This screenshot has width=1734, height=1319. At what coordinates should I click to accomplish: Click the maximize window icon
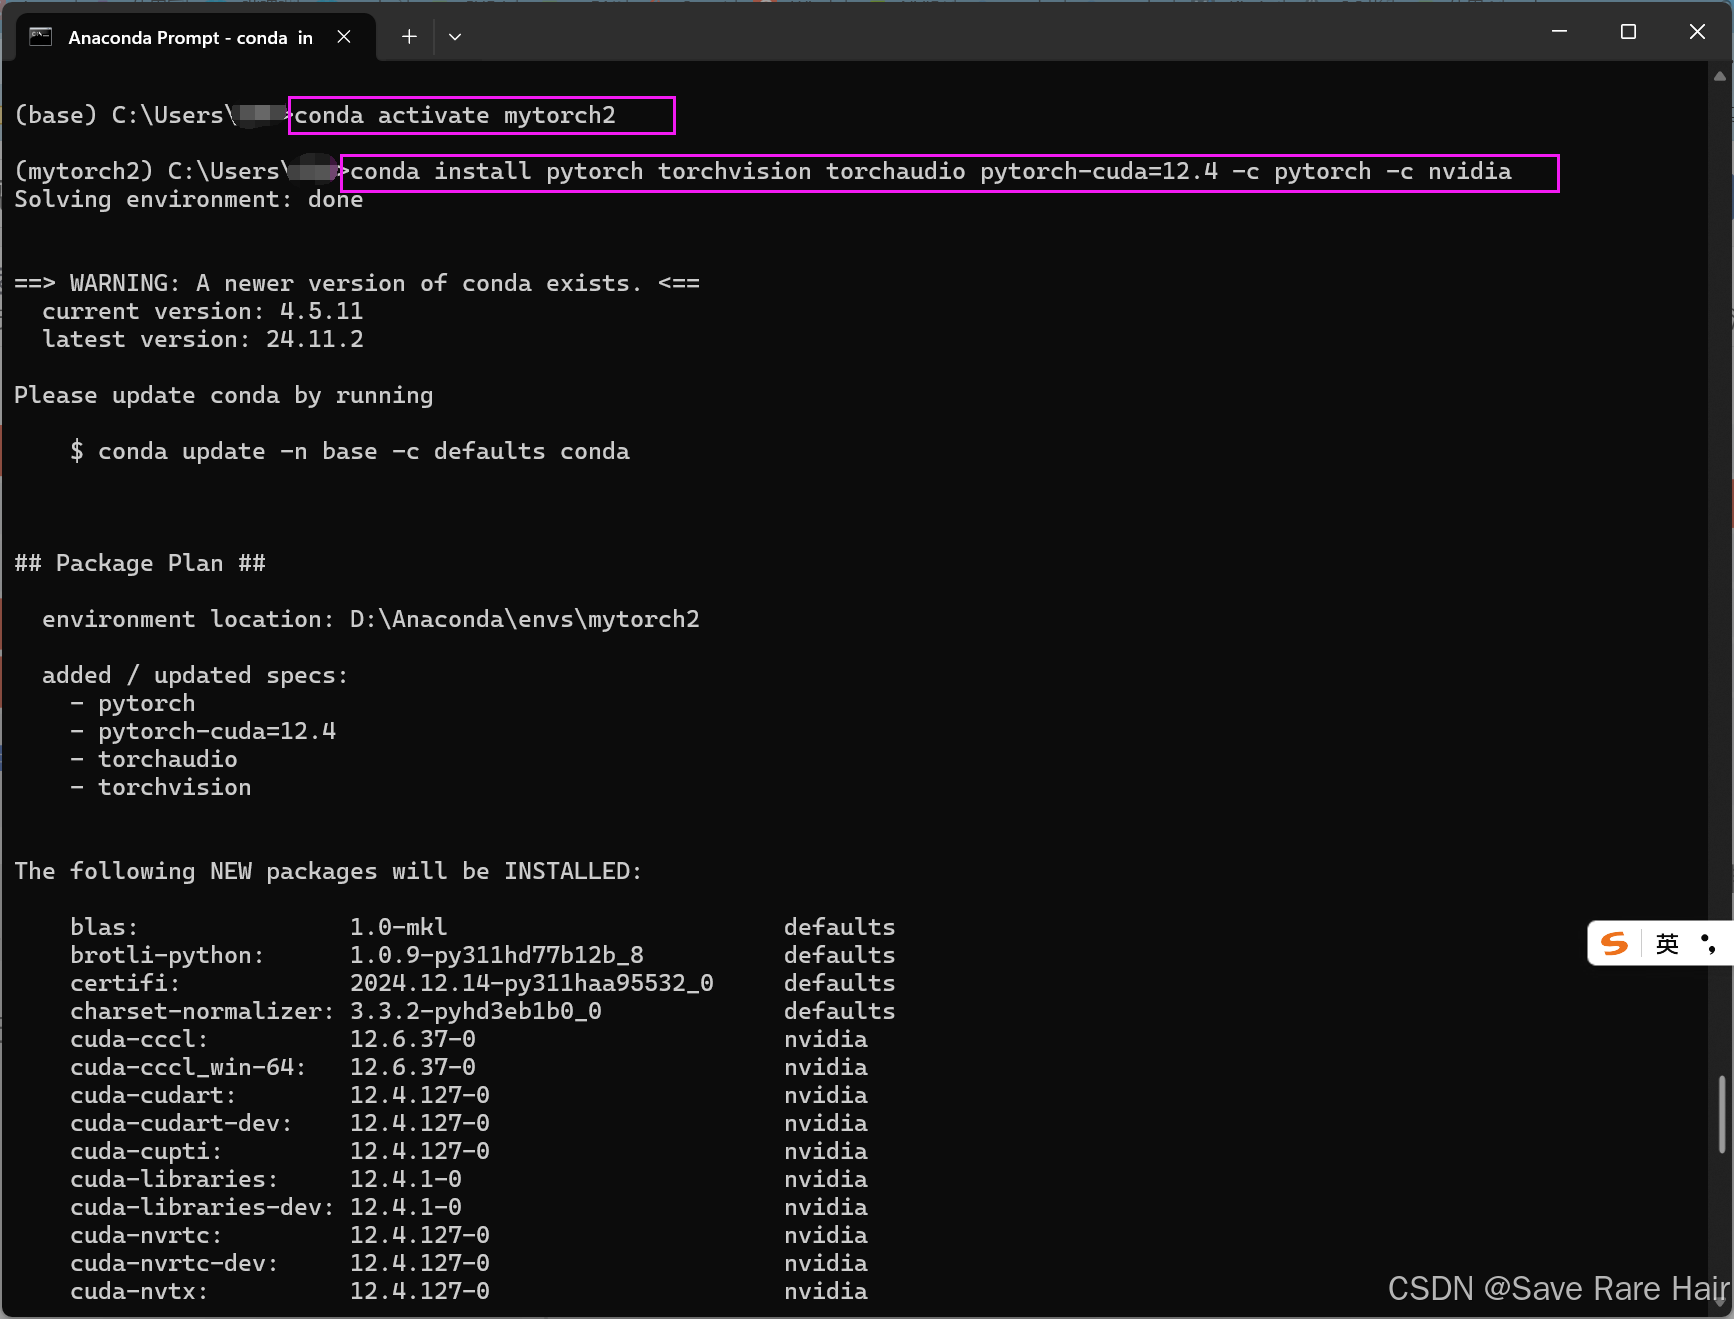click(1628, 31)
